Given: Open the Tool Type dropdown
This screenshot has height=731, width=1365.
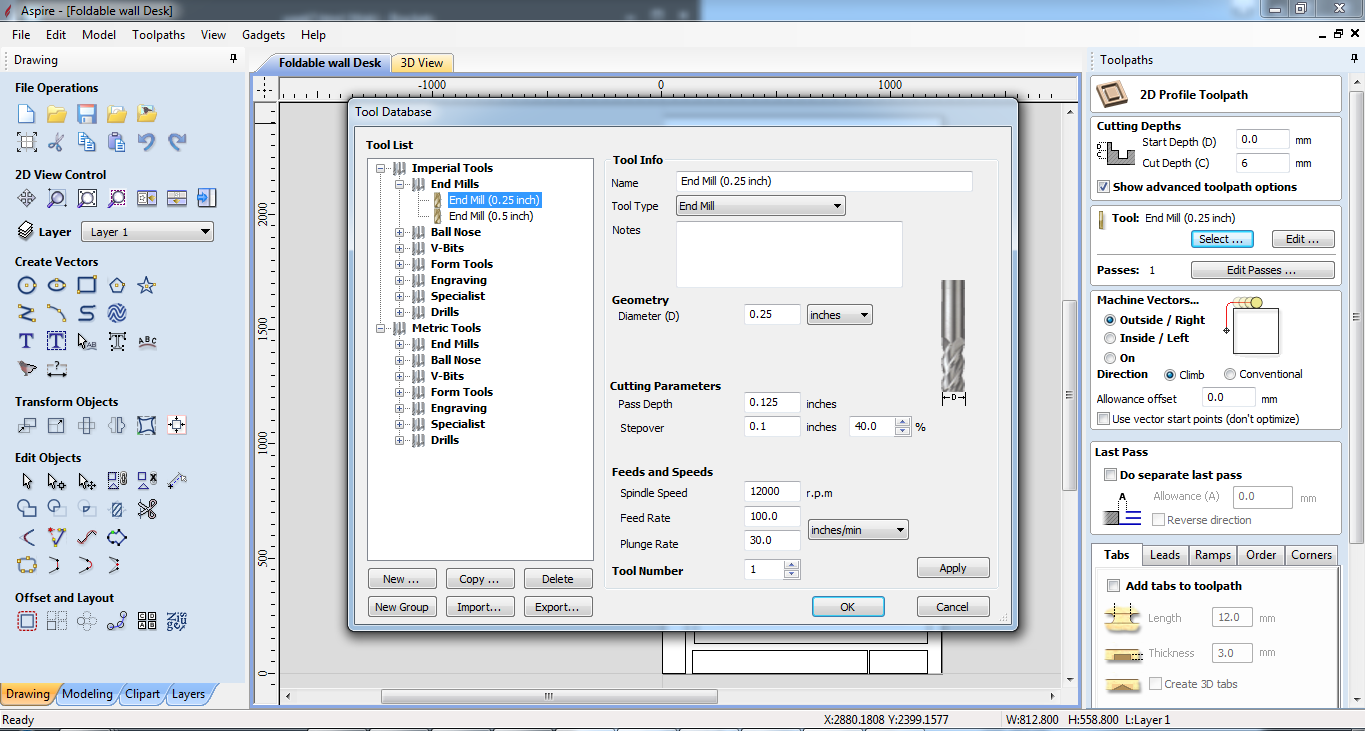Looking at the screenshot, I should (x=761, y=206).
